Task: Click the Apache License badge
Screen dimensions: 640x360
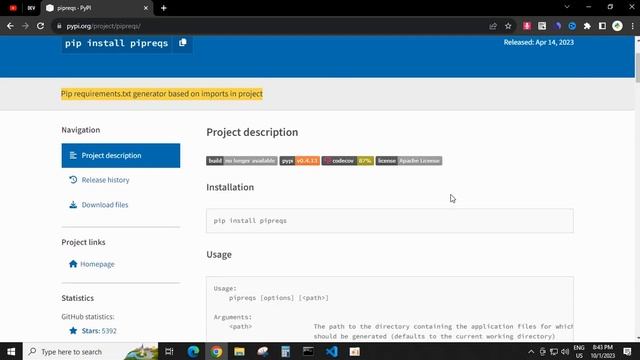Action: click(x=409, y=161)
